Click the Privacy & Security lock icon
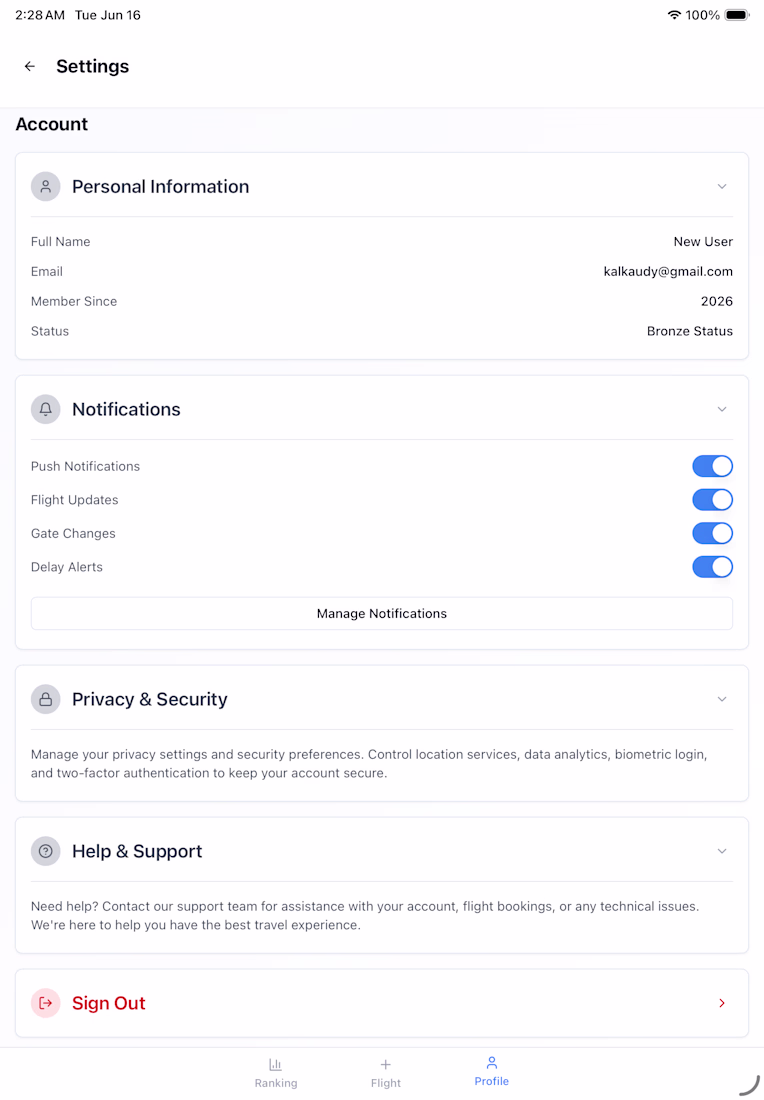Image resolution: width=764 pixels, height=1100 pixels. point(46,699)
